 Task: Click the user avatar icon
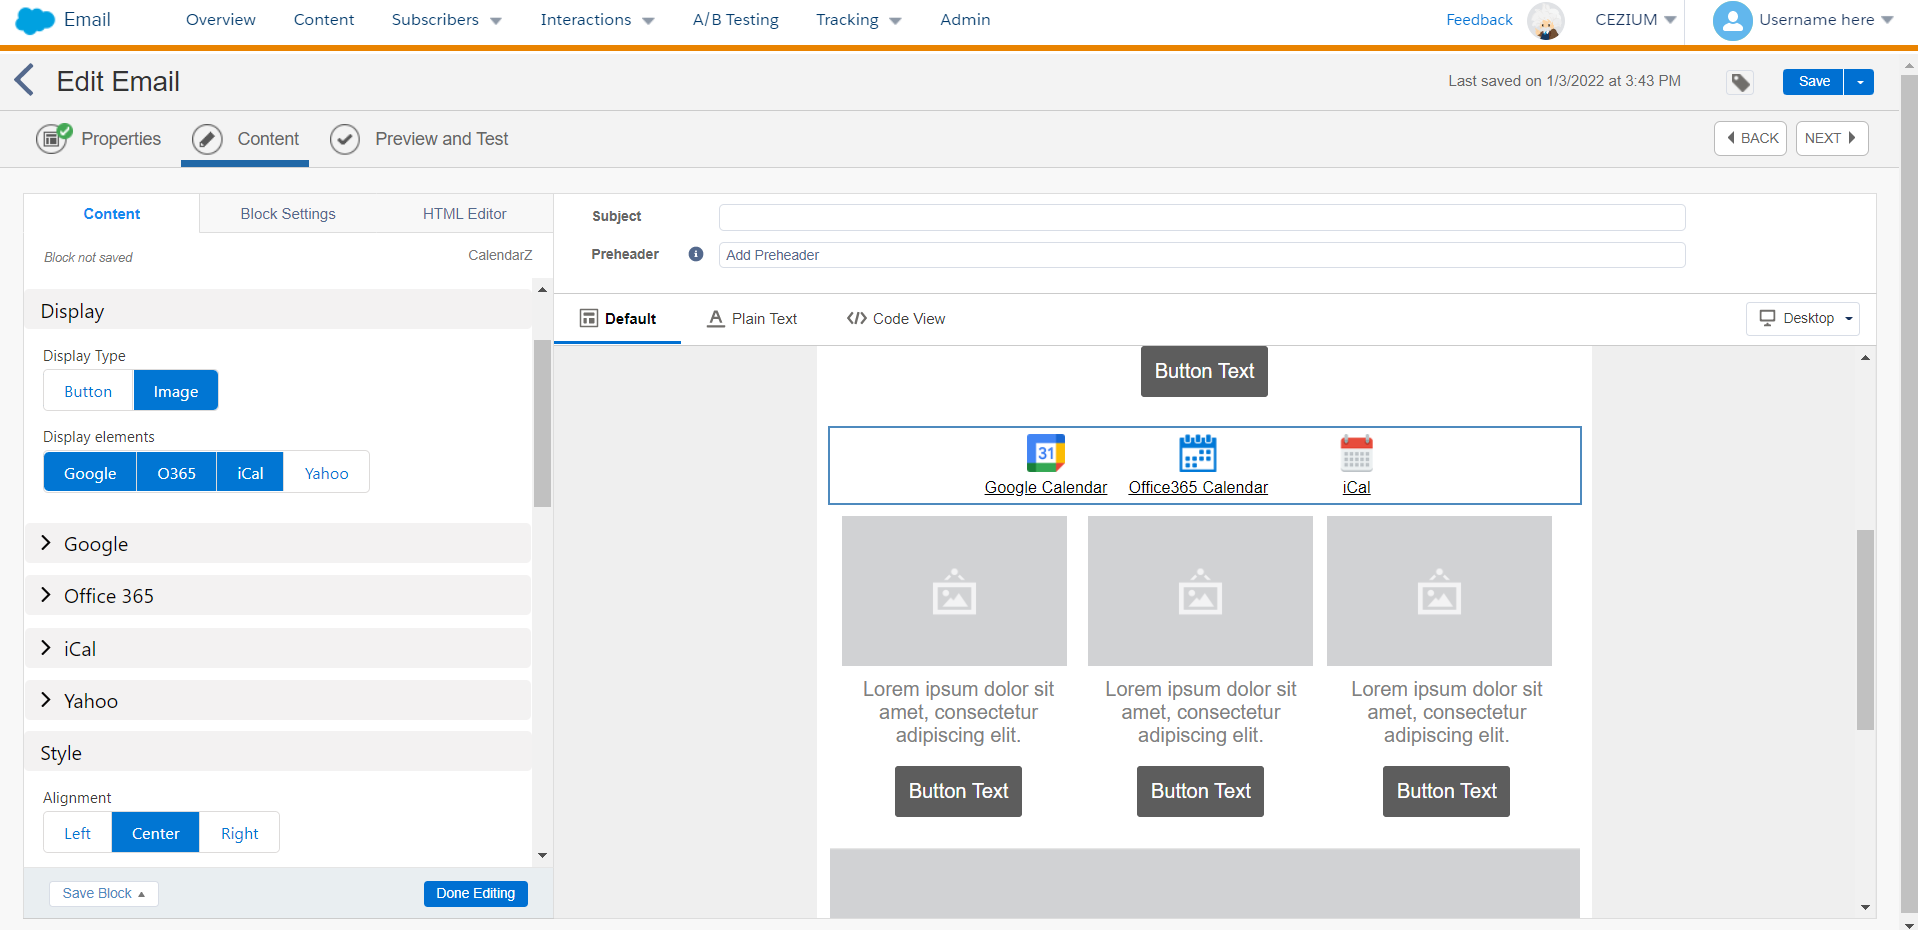(x=1733, y=20)
